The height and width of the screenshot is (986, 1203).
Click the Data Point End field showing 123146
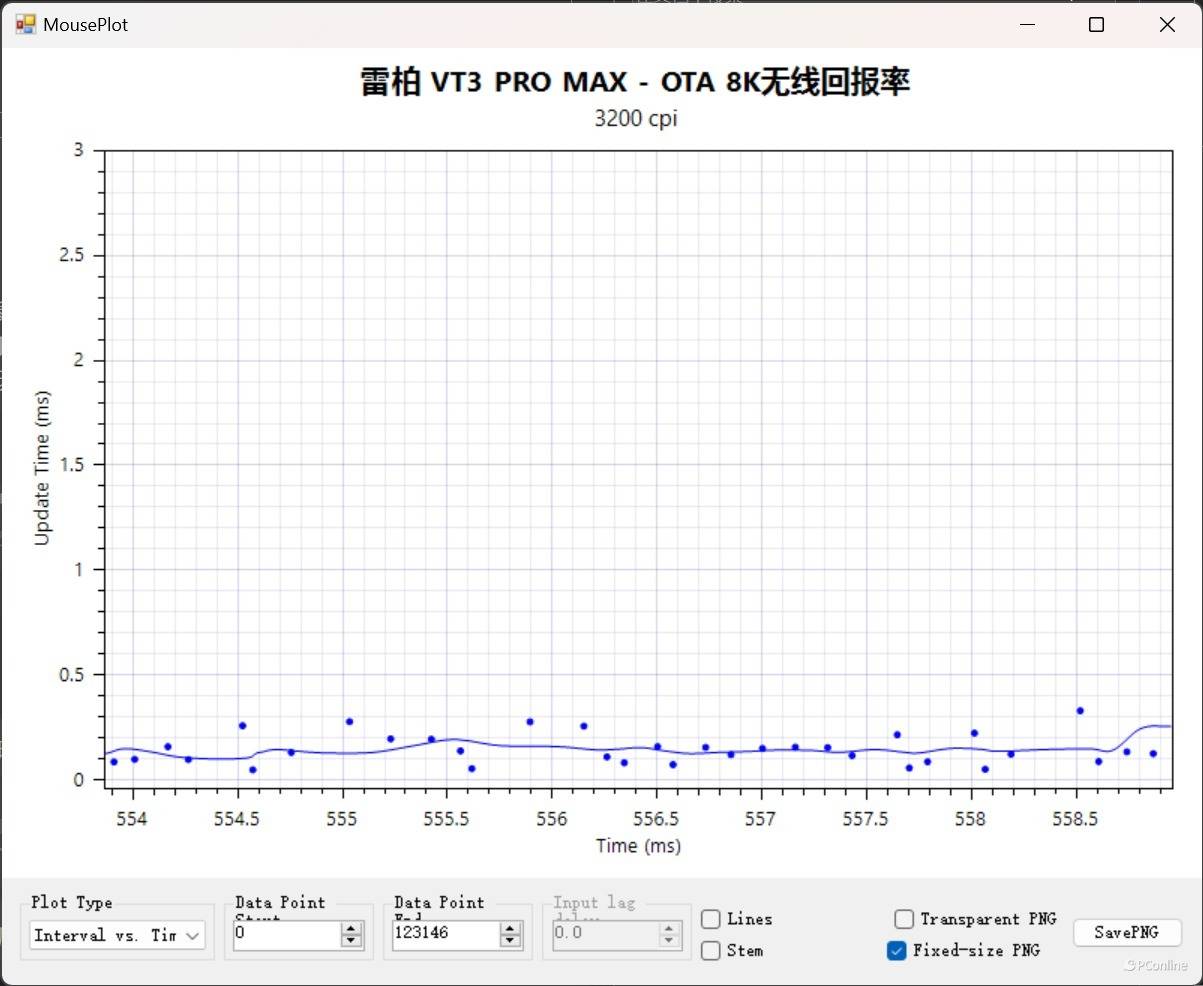point(446,934)
